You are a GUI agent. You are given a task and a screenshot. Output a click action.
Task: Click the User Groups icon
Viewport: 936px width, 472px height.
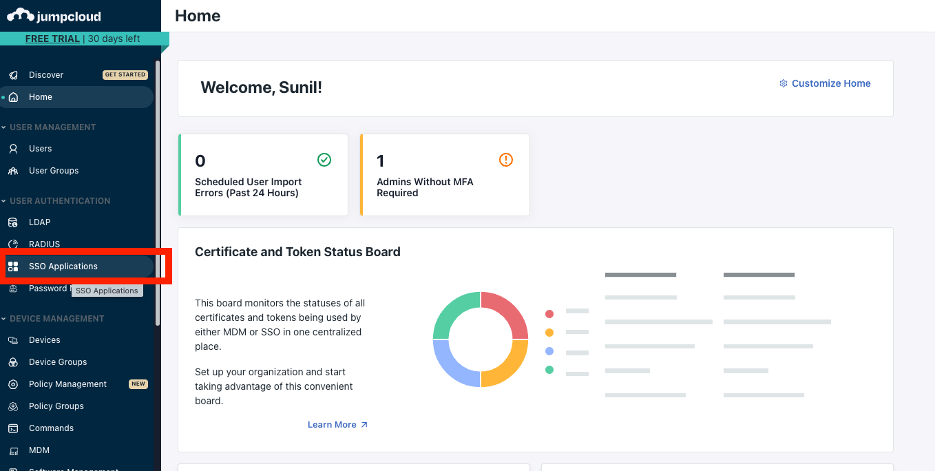pos(13,171)
